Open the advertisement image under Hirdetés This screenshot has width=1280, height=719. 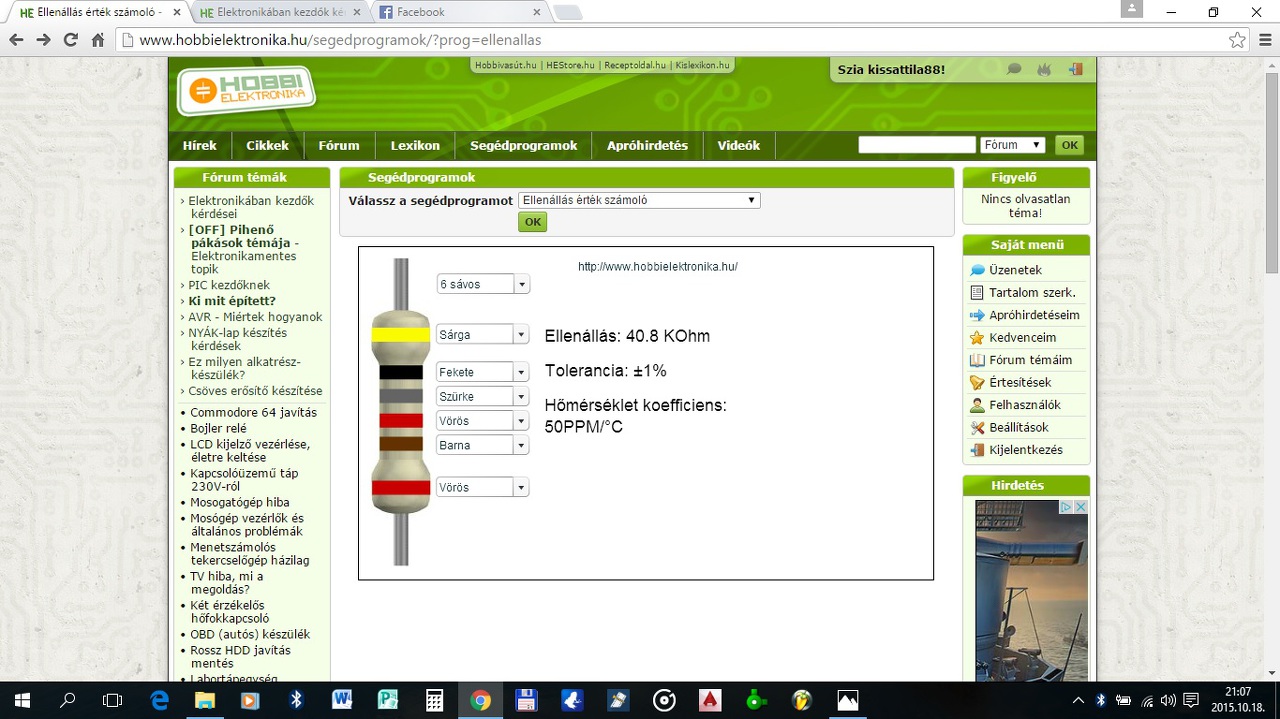[1031, 590]
